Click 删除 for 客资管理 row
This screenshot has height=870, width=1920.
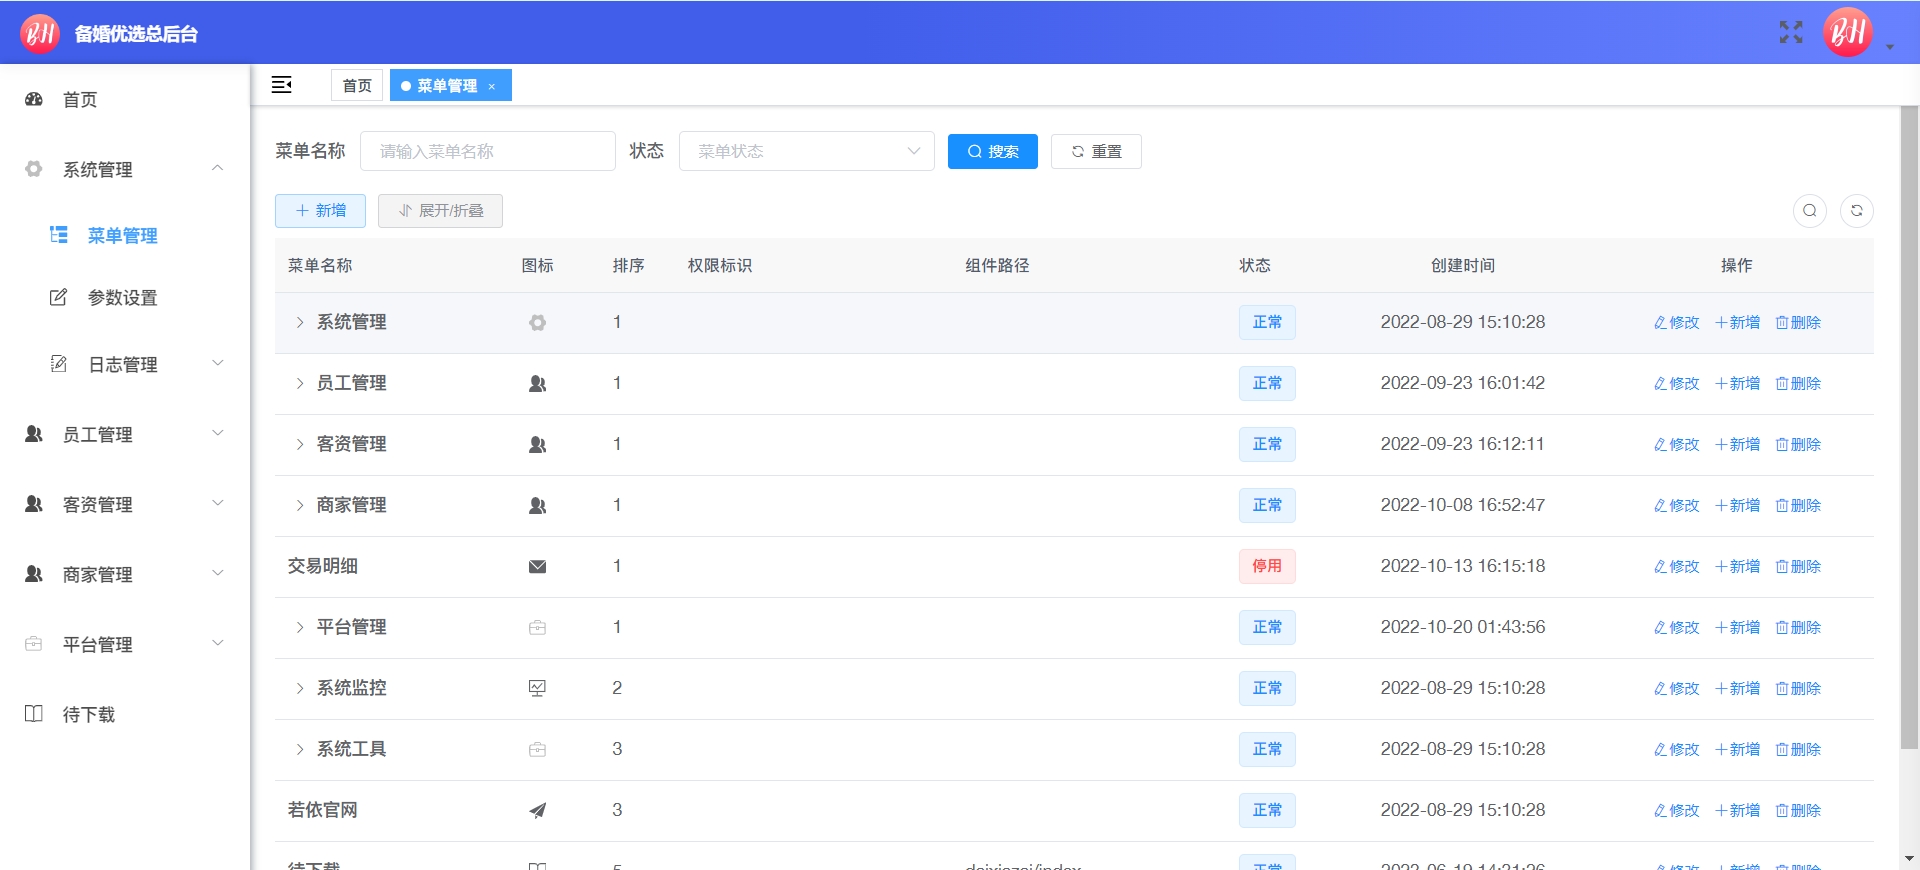click(1798, 444)
